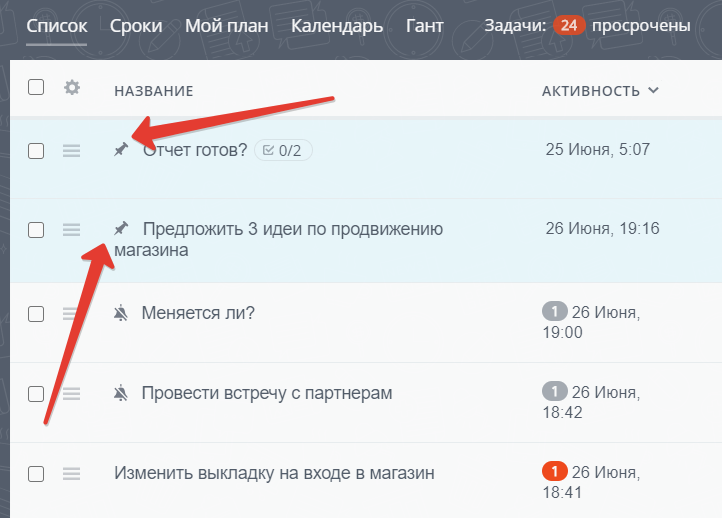Click the 'Задачи:' counter label
The width and height of the screenshot is (722, 518).
pos(515,26)
